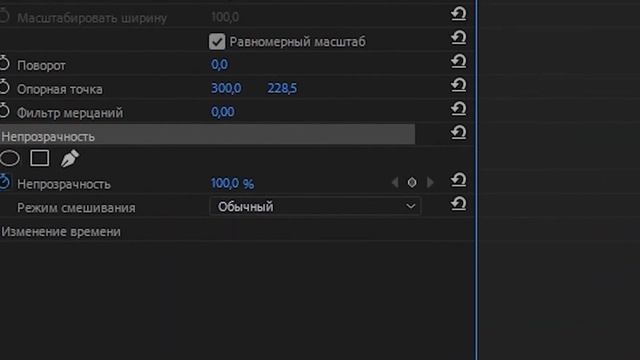This screenshot has height=360, width=640.
Task: Select the ellipse mask tool
Action: [x=9, y=158]
